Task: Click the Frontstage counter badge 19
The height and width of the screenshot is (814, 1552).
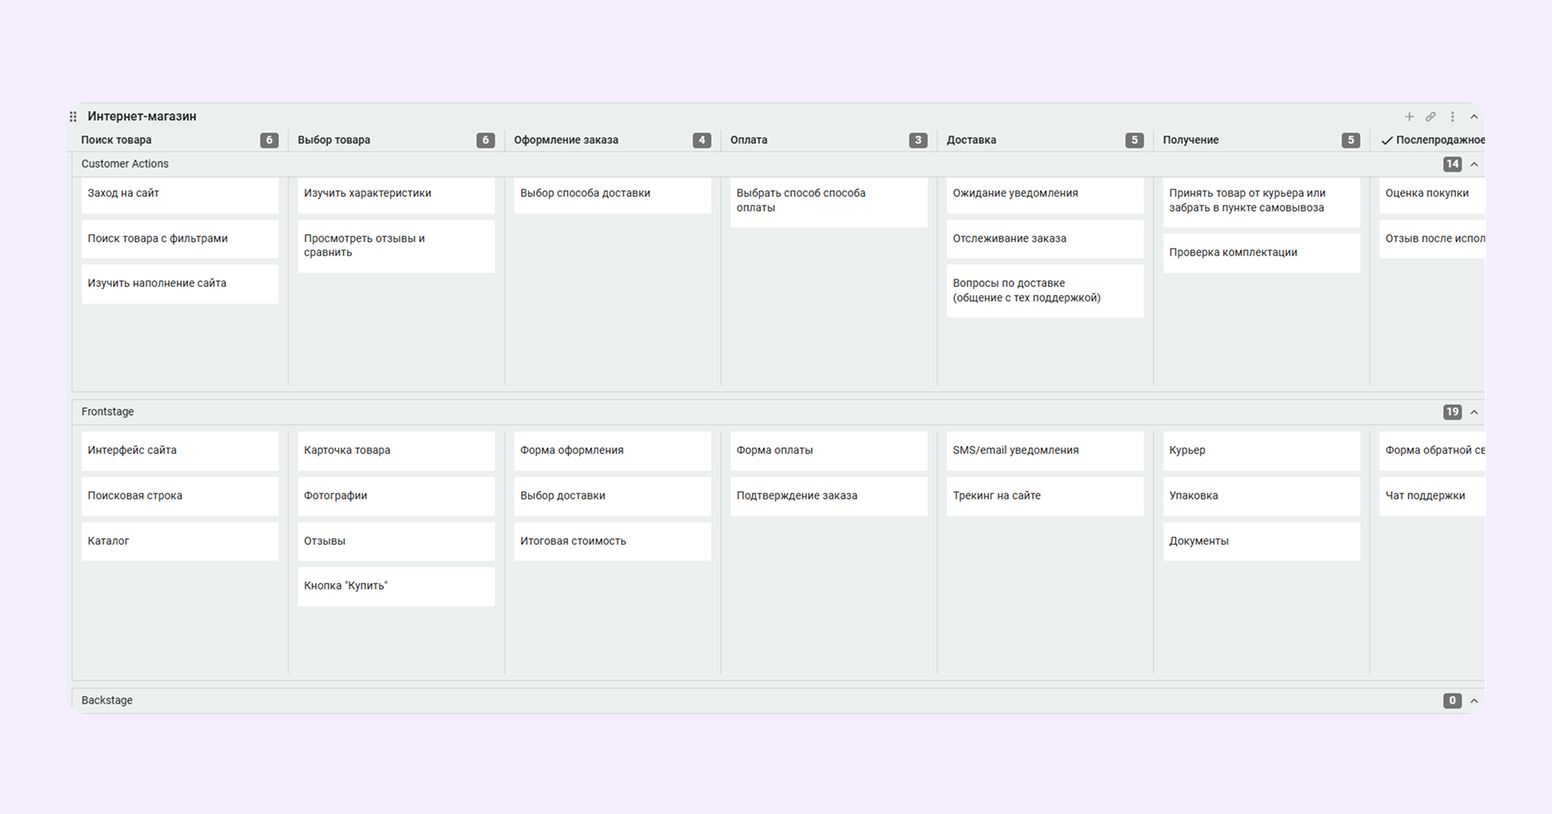Action: coord(1452,412)
